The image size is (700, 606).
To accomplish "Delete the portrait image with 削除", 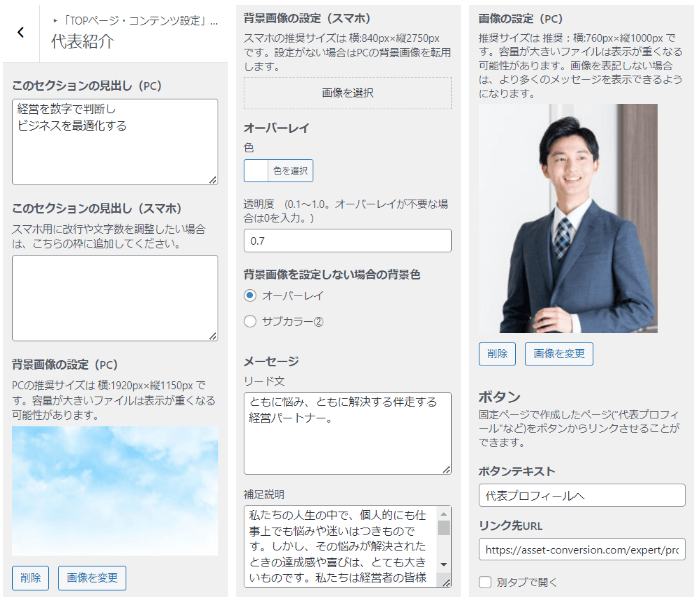I will (497, 354).
